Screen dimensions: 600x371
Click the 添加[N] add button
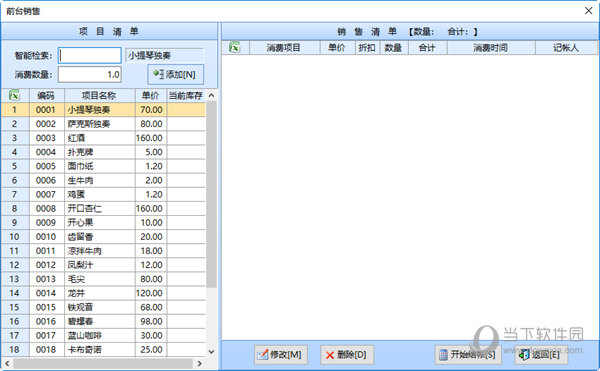tap(176, 74)
